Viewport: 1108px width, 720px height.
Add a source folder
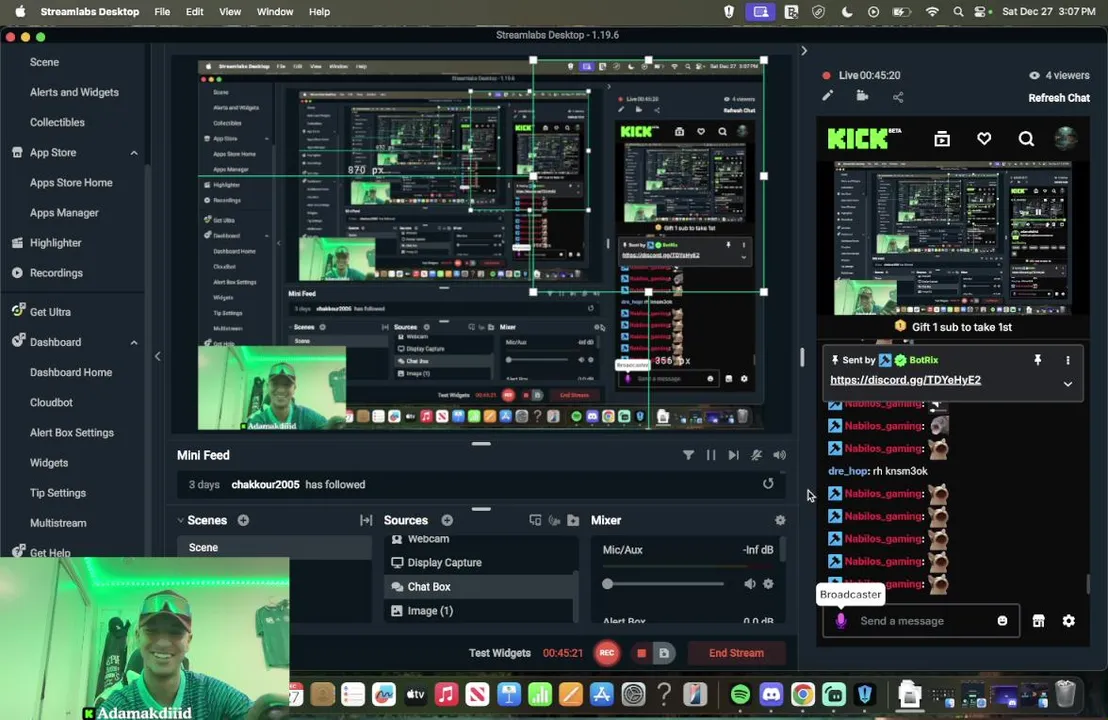tap(573, 520)
